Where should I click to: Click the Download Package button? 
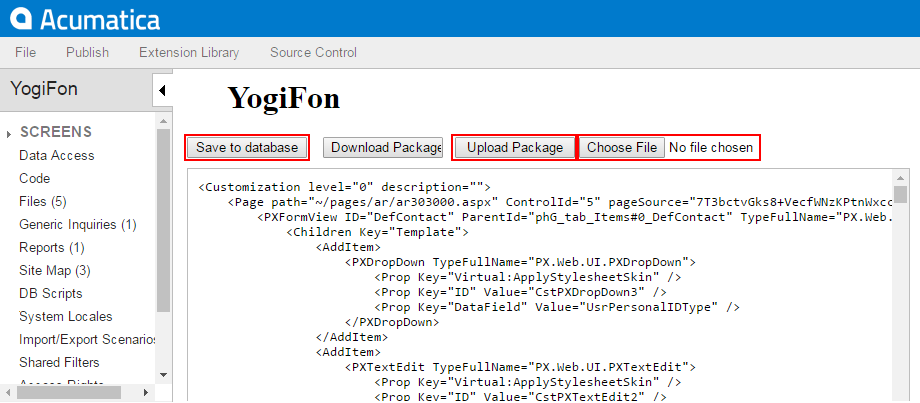coord(383,148)
